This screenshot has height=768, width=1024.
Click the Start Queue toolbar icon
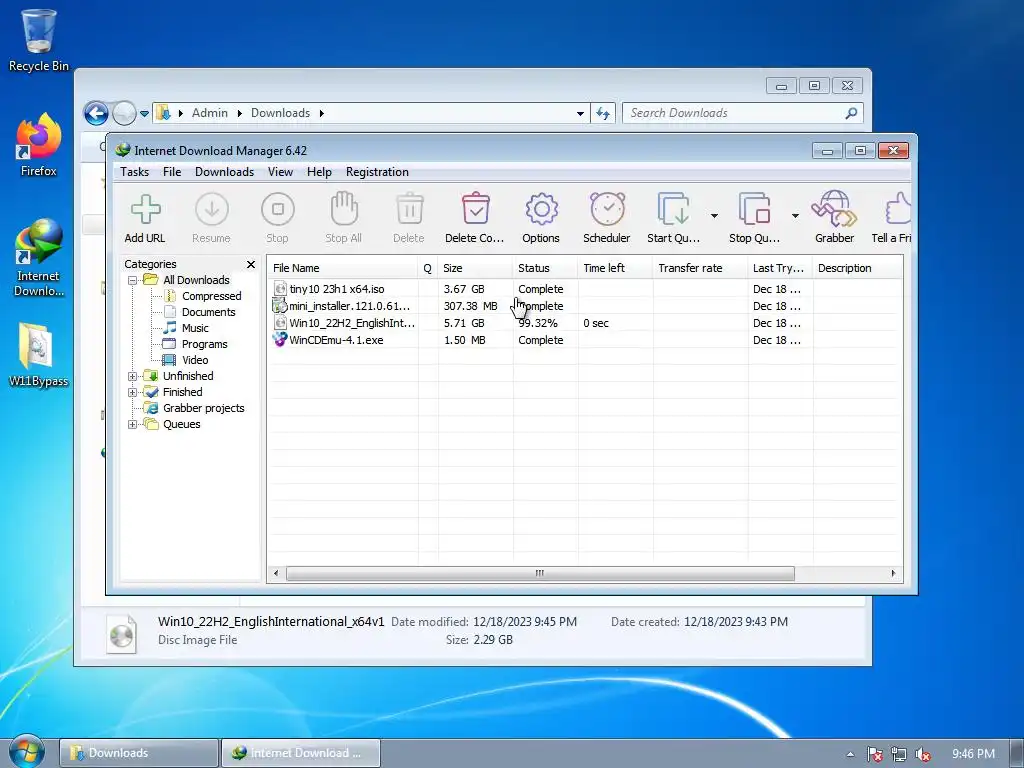[673, 210]
